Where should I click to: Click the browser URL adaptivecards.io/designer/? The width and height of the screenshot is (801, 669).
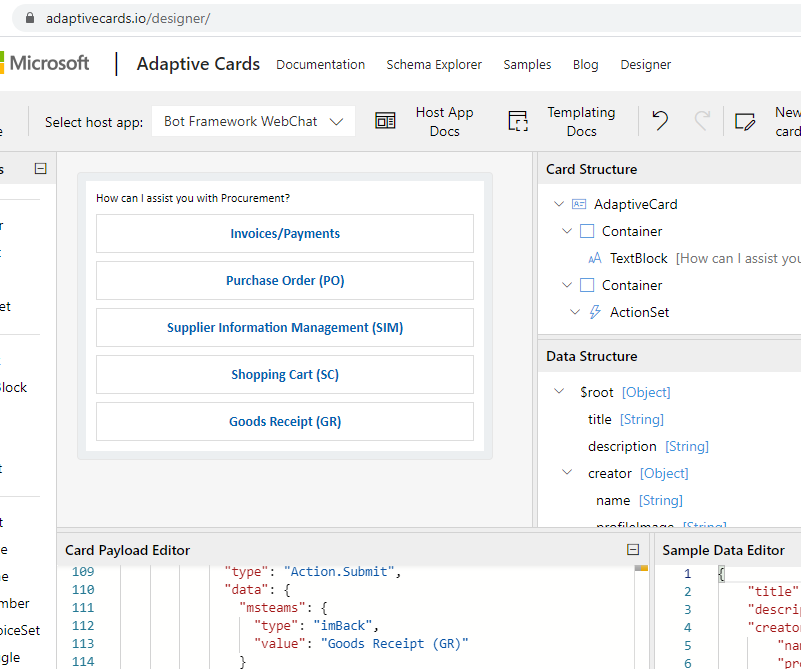tap(128, 18)
